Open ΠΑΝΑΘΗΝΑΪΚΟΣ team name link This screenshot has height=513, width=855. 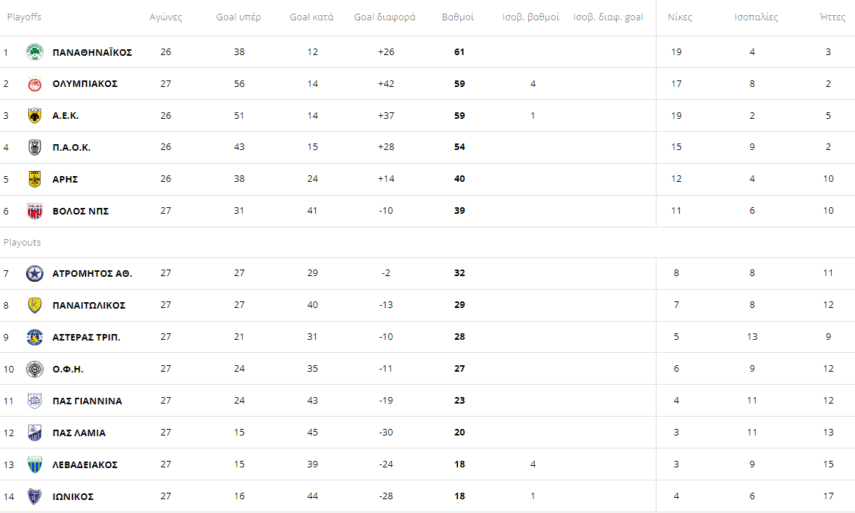click(92, 52)
